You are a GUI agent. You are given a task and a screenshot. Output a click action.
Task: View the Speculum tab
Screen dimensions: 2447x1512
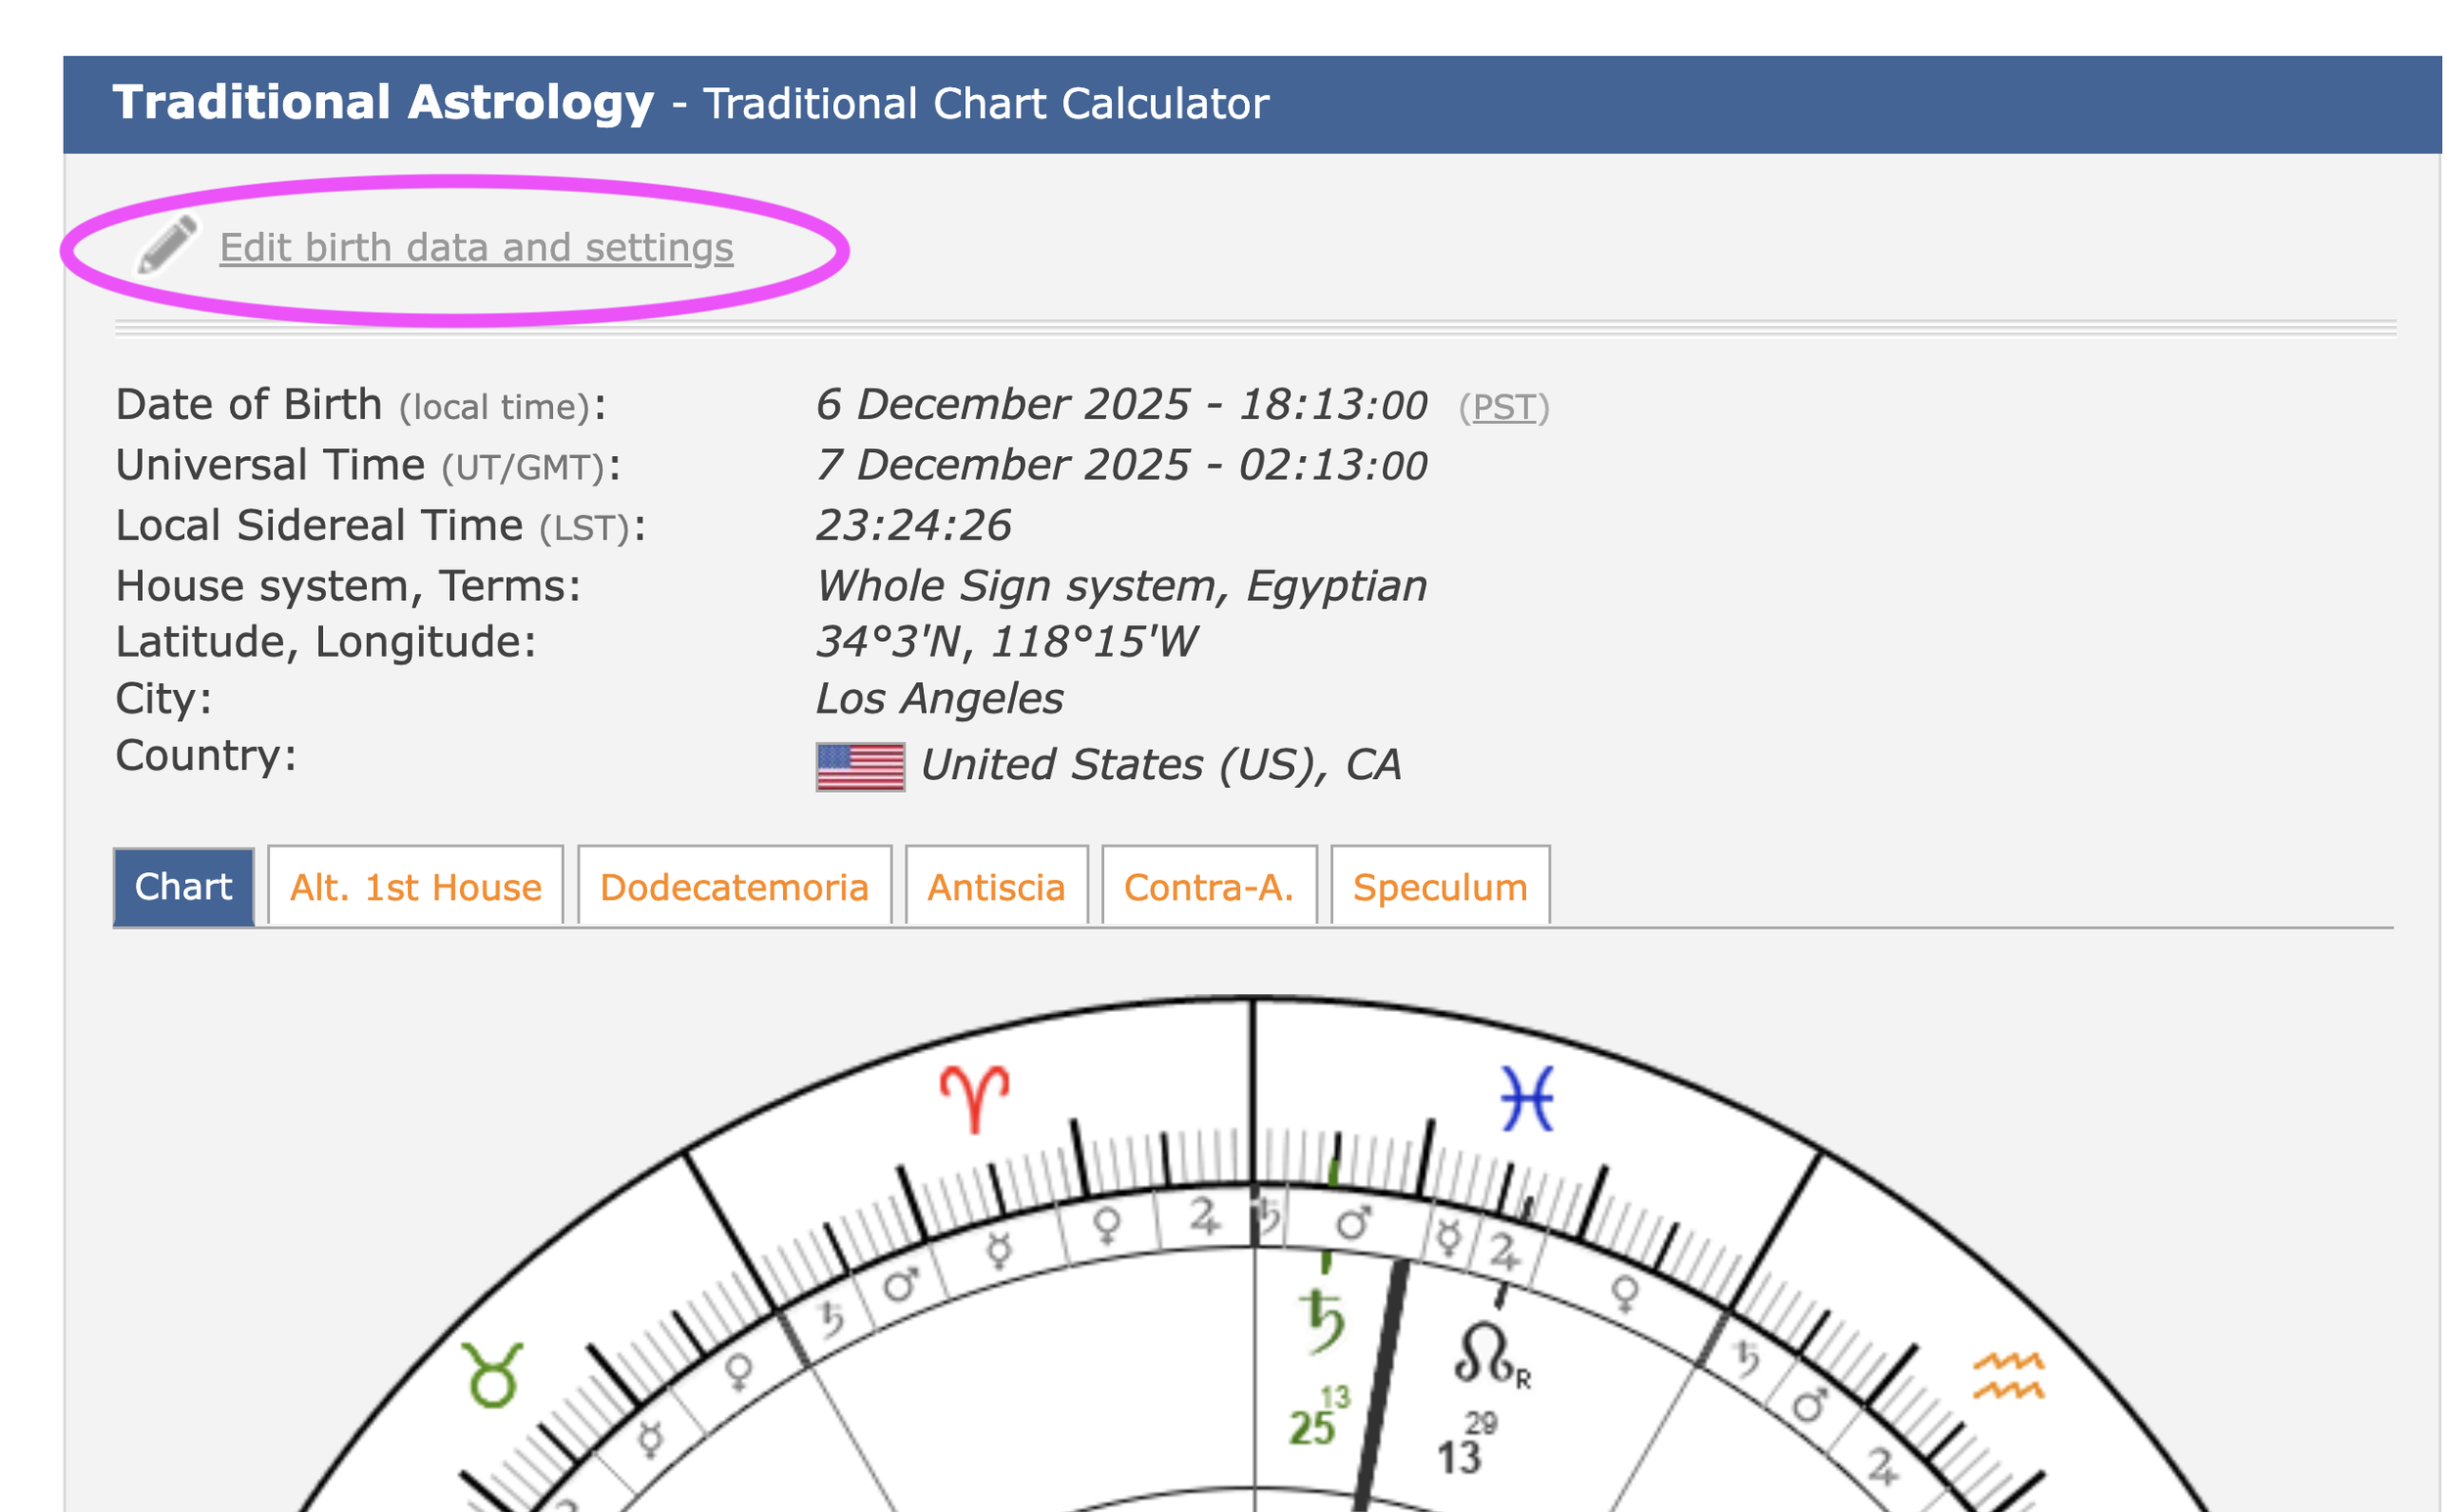(1440, 887)
